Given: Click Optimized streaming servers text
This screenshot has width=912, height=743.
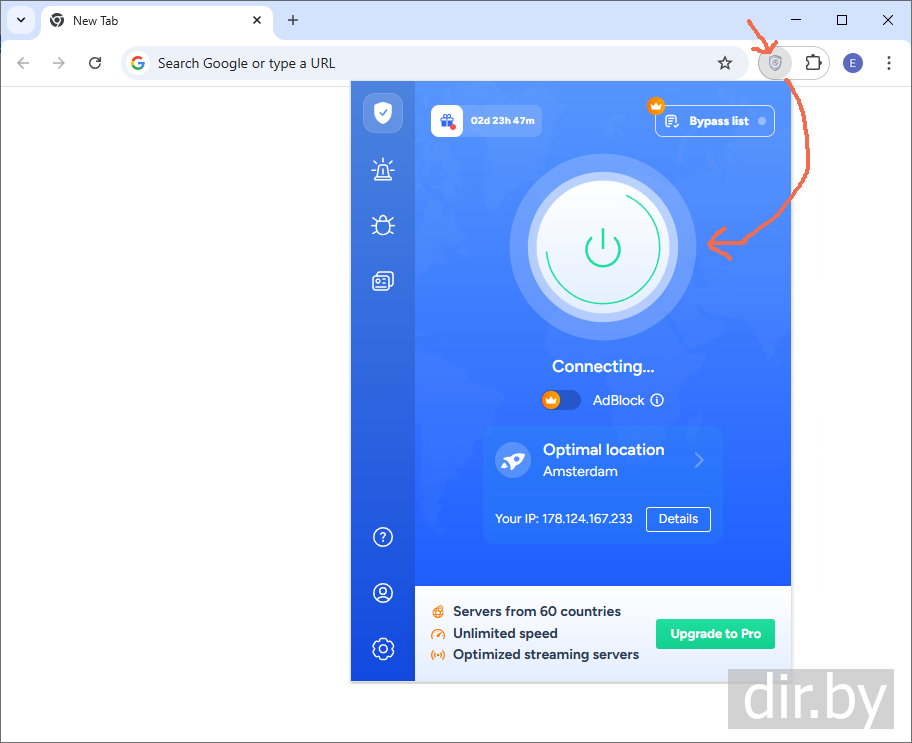Looking at the screenshot, I should (x=546, y=655).
